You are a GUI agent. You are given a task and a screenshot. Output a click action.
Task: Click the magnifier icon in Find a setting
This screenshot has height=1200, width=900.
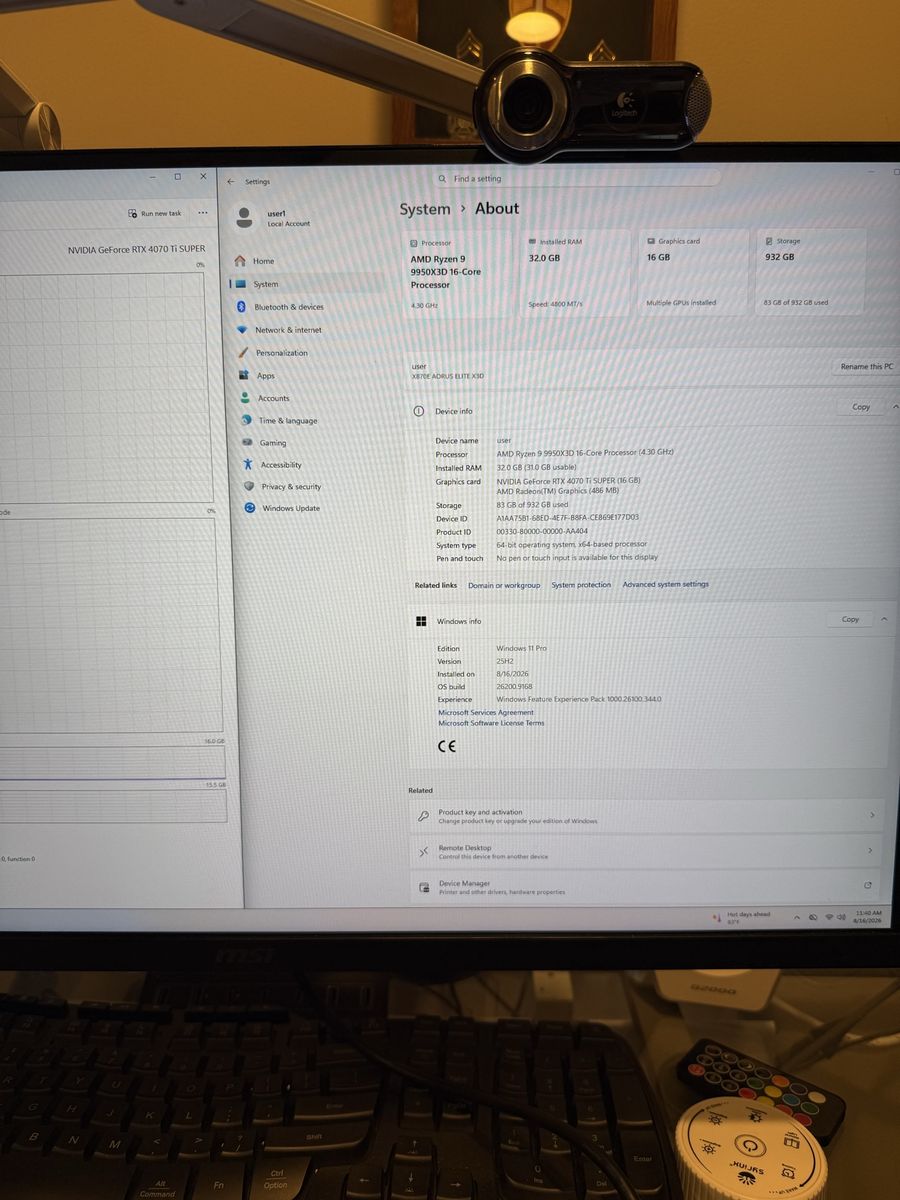(442, 178)
